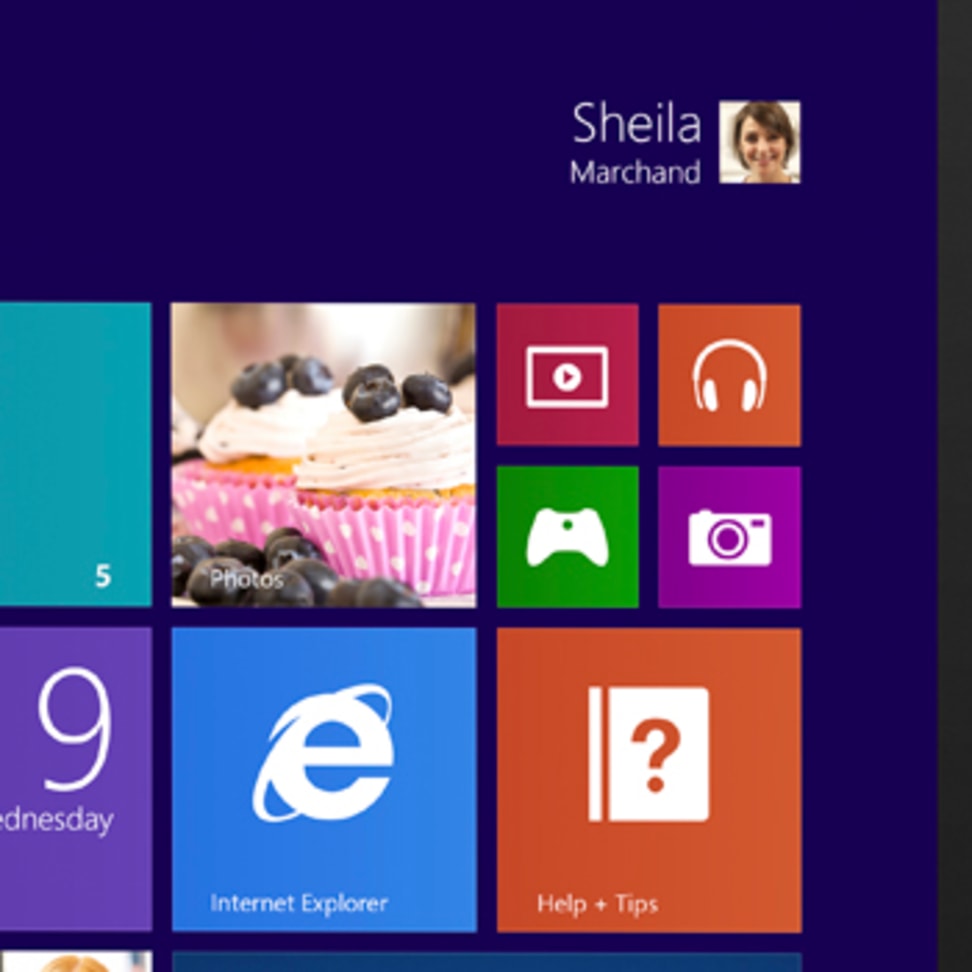
Task: Click the 'Help + Tips' label text
Action: point(597,904)
